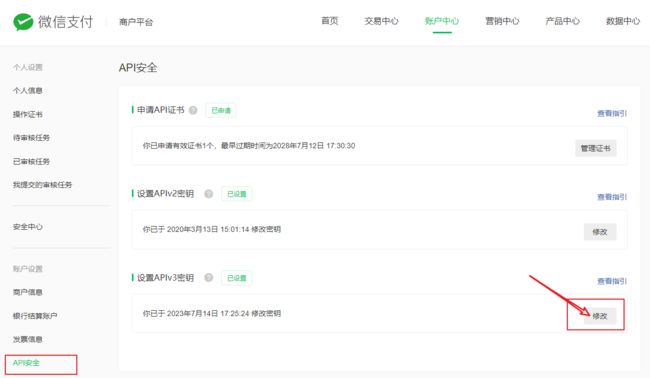The height and width of the screenshot is (378, 650).
Task: Click the WeChat Pay logo icon
Action: pos(23,22)
